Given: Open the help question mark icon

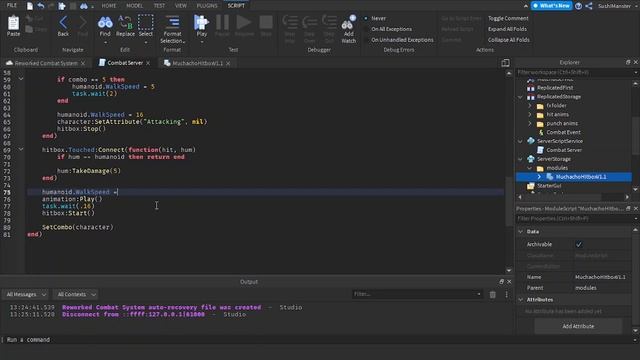Looking at the screenshot, I should [578, 6].
